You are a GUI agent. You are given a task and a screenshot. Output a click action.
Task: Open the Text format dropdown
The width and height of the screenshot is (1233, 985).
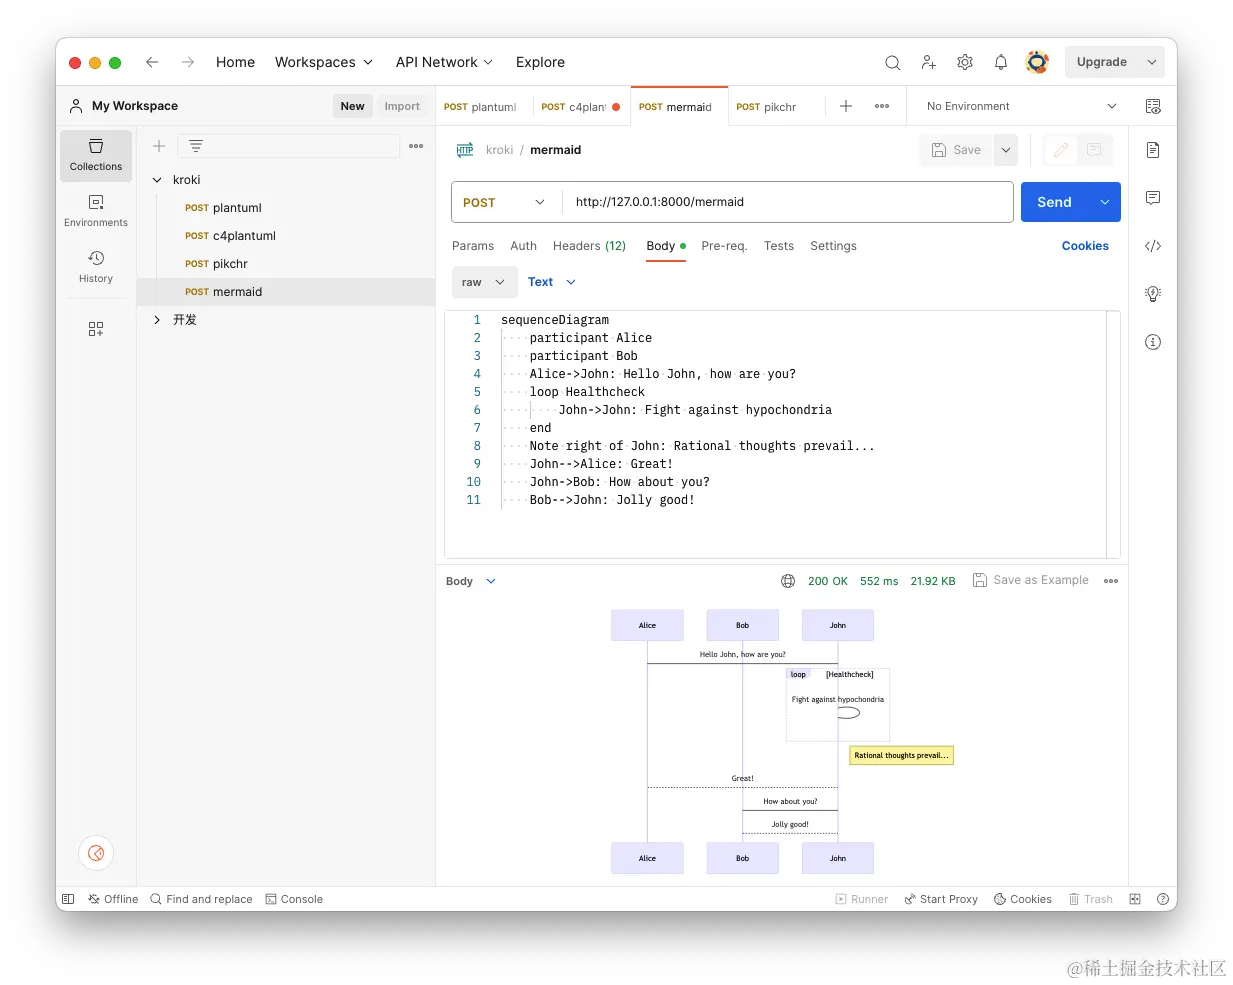pos(552,283)
